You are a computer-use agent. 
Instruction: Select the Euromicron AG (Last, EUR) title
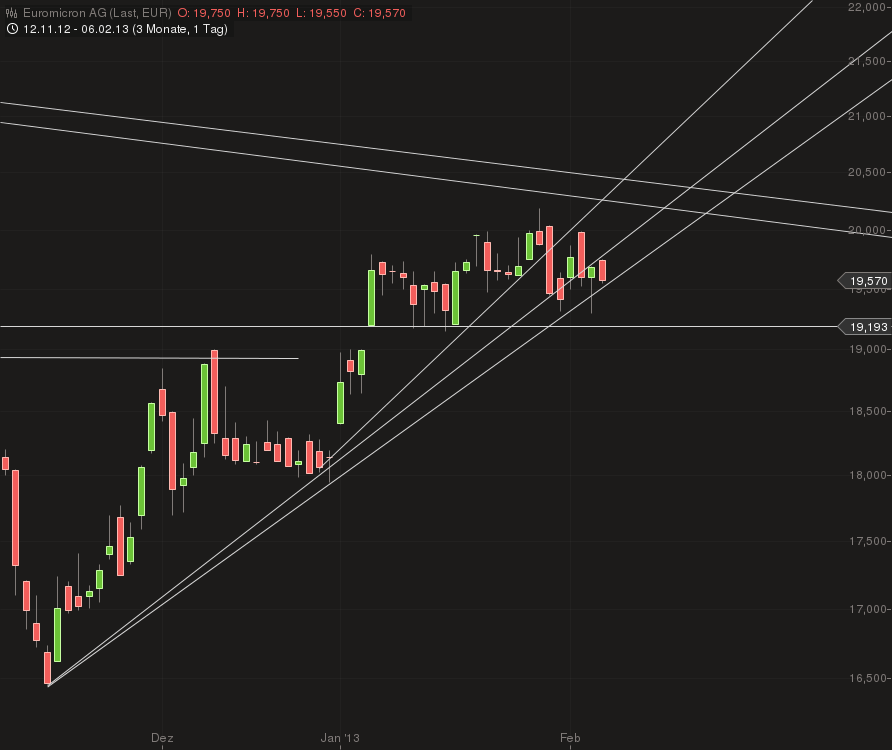[x=97, y=13]
